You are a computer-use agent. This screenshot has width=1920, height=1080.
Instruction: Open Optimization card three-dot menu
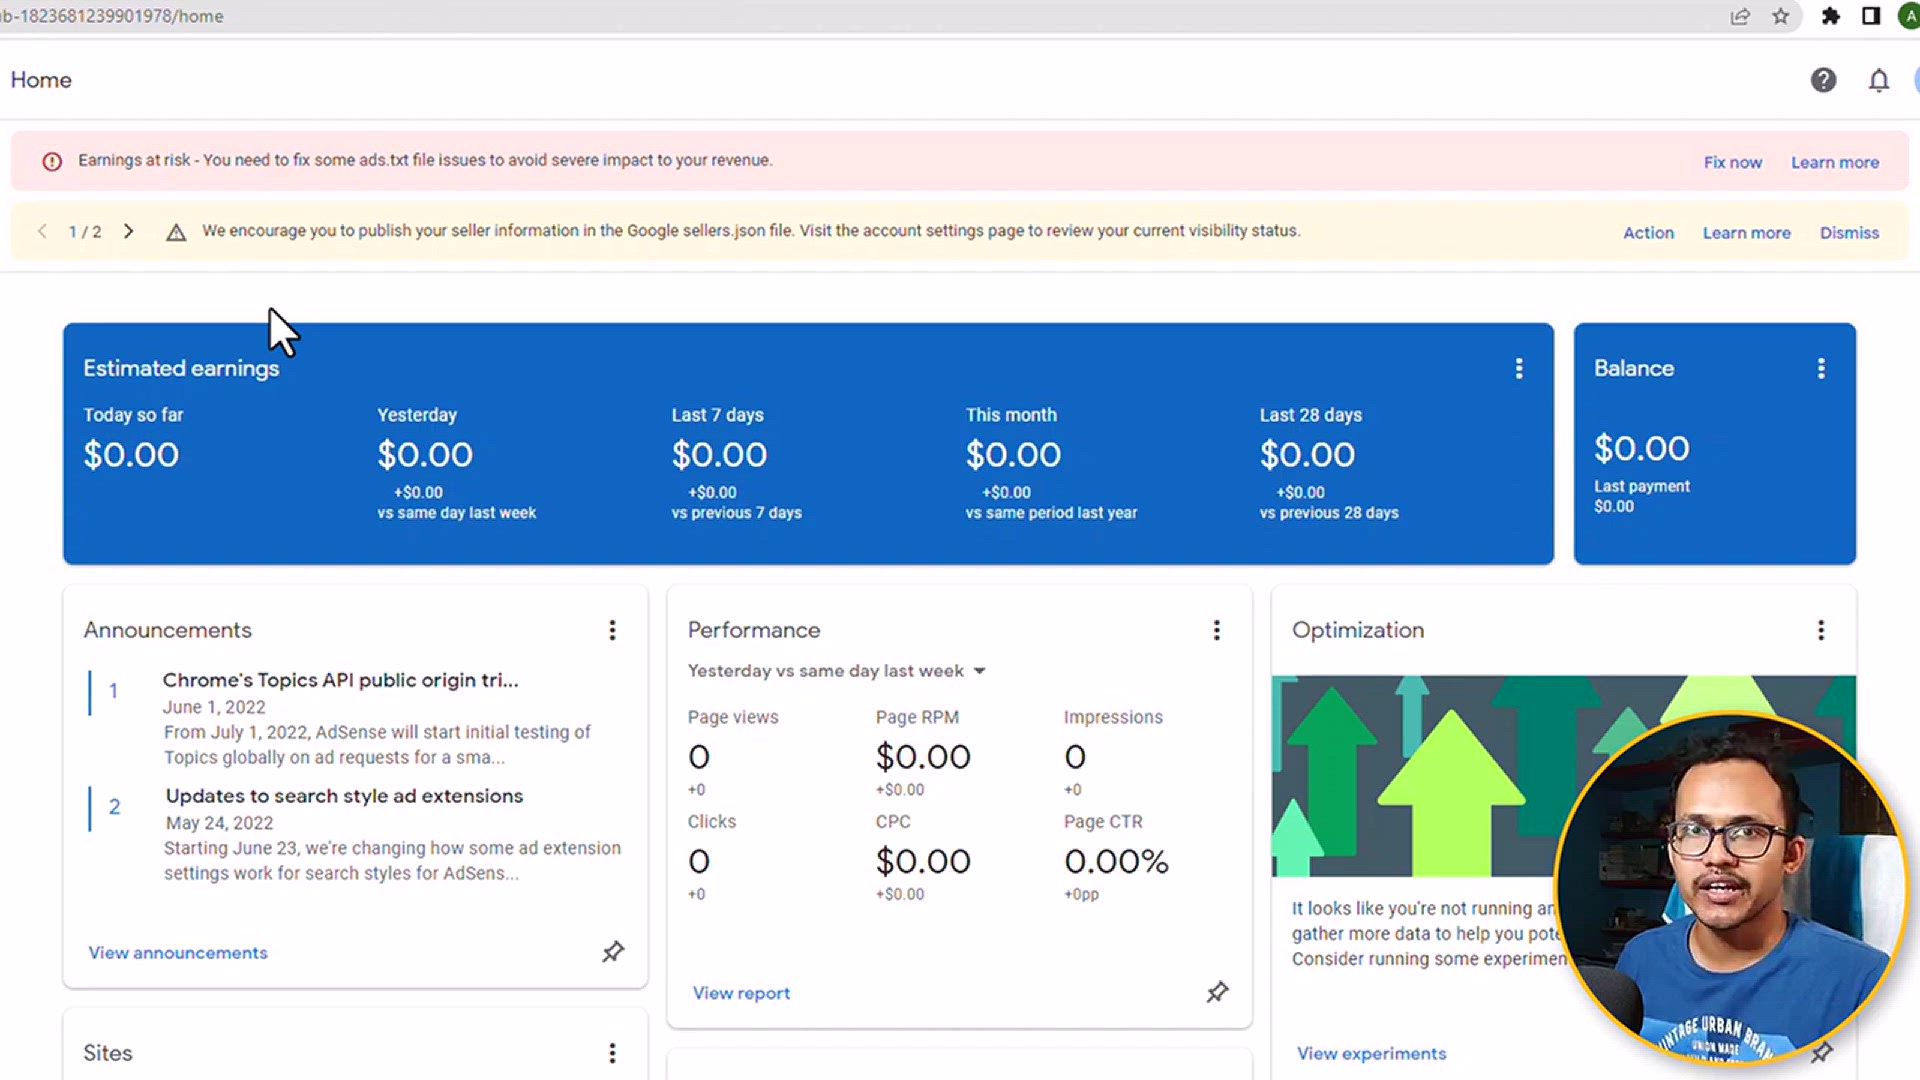click(1821, 630)
